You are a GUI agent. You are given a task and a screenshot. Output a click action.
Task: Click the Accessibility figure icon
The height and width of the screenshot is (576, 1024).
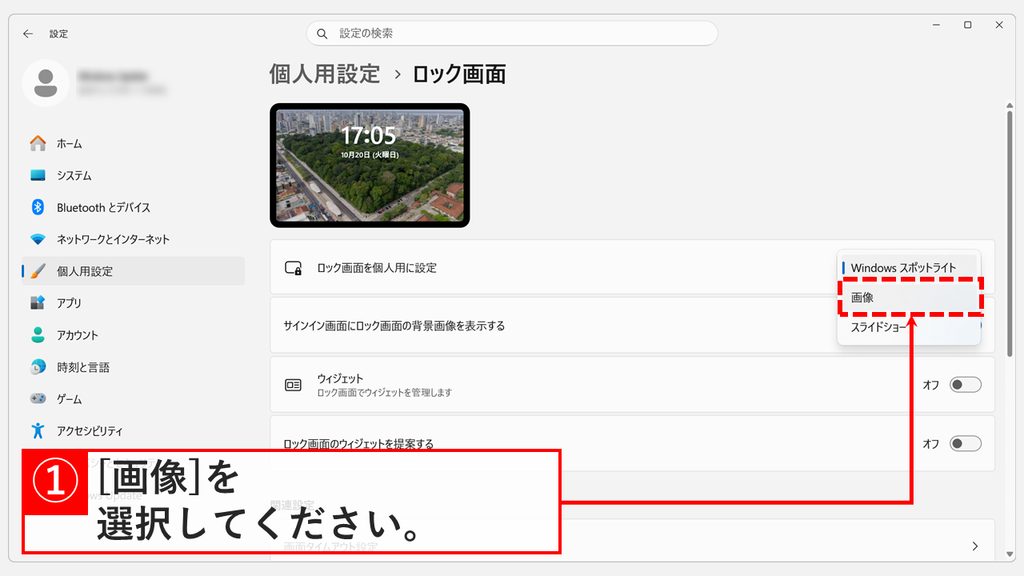point(38,430)
